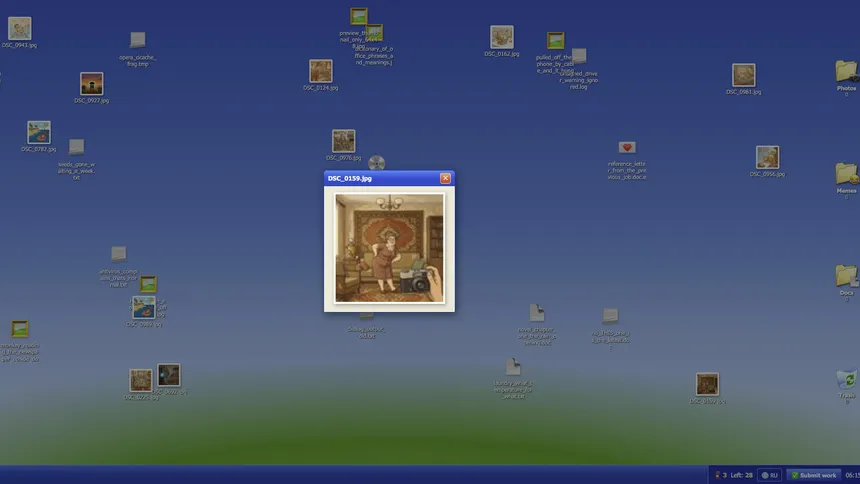
Task: Open the Trash bin
Action: 847,380
